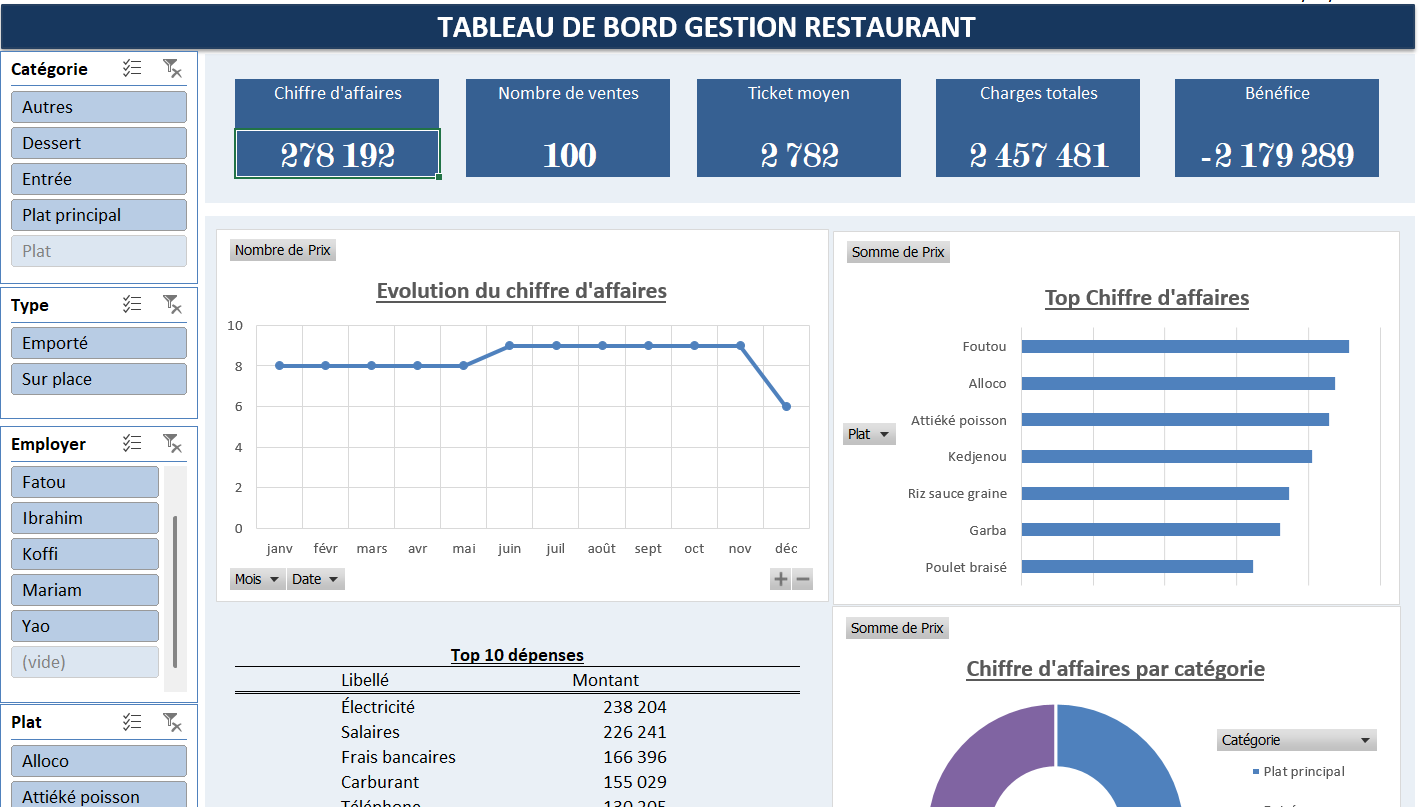Image resolution: width=1419 pixels, height=807 pixels.
Task: Open the Date field dropdown
Action: [315, 579]
